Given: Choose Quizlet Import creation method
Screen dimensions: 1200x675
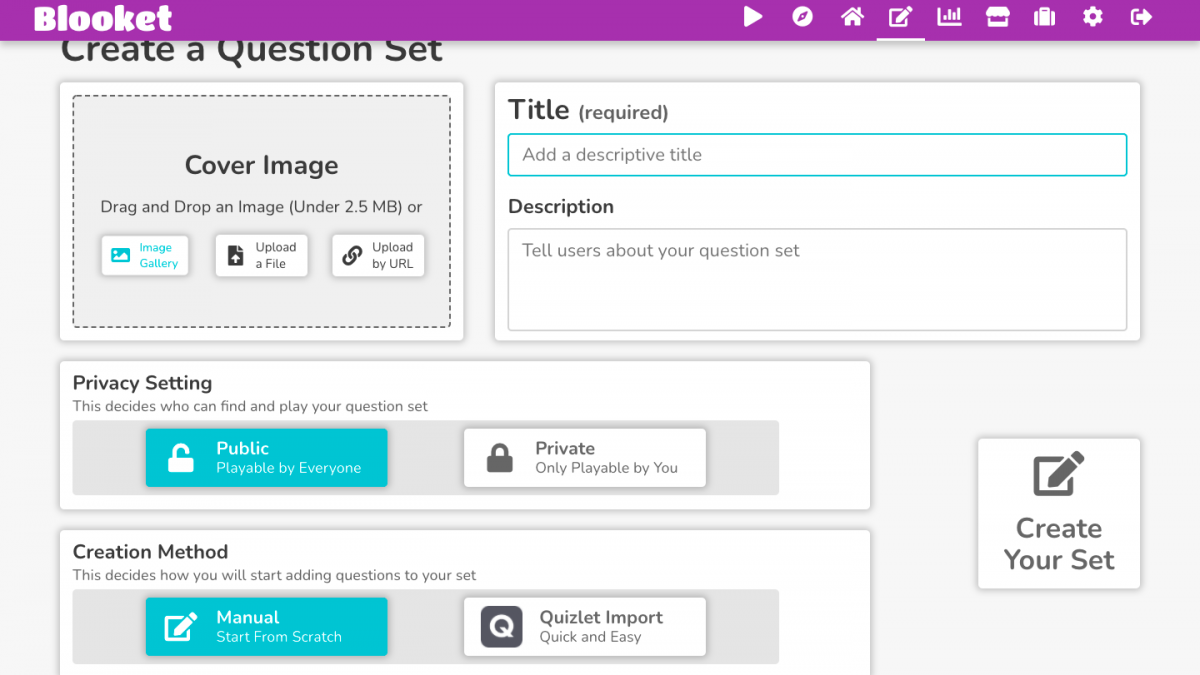Looking at the screenshot, I should 585,627.
